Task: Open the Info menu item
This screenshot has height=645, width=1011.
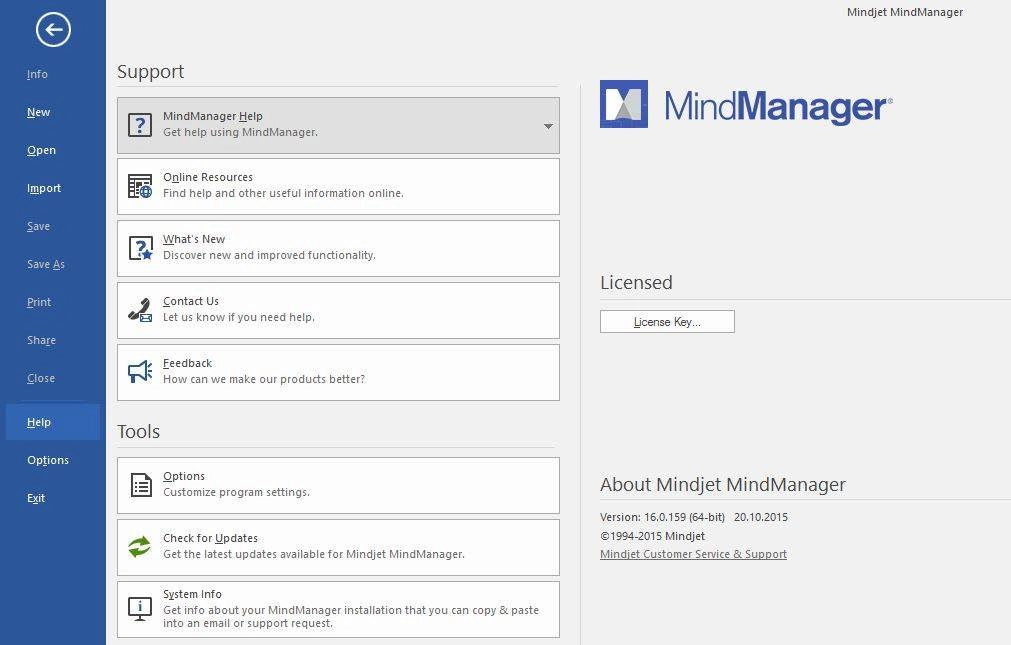Action: pyautogui.click(x=37, y=74)
